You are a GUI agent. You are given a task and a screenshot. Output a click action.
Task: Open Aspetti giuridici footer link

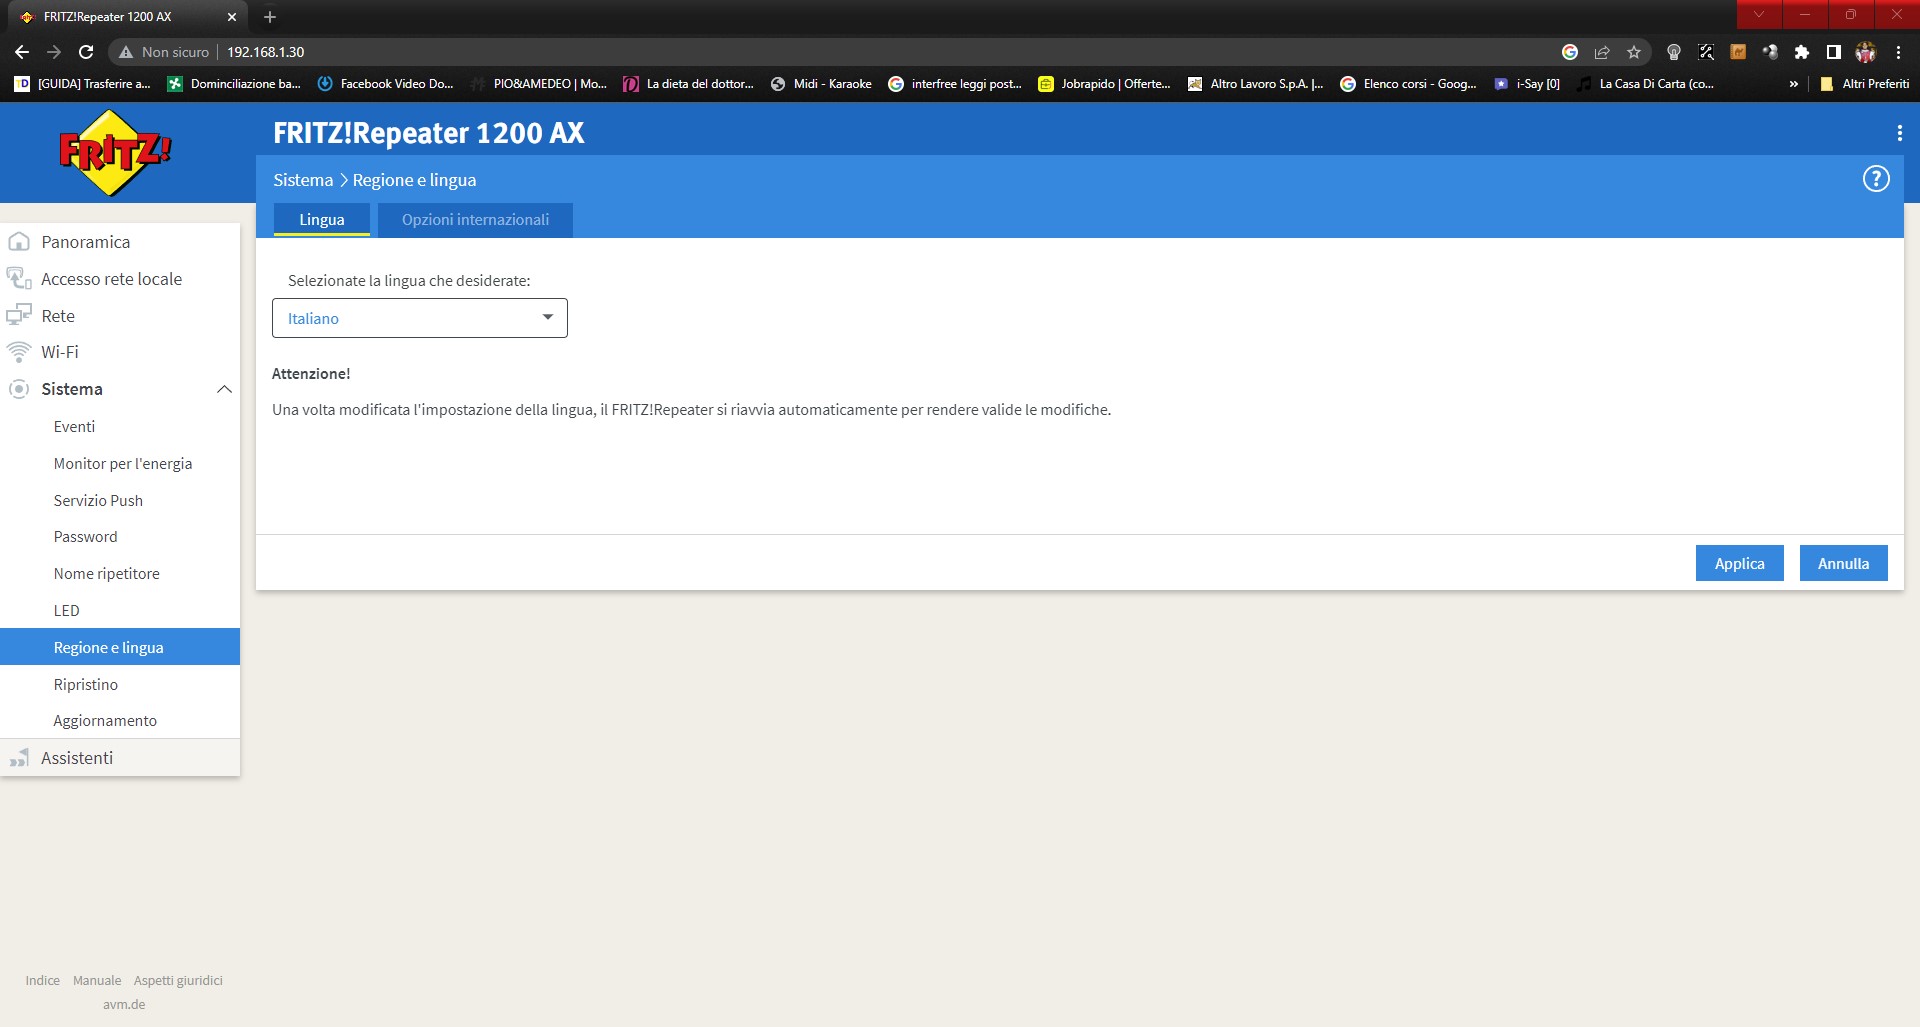(178, 980)
